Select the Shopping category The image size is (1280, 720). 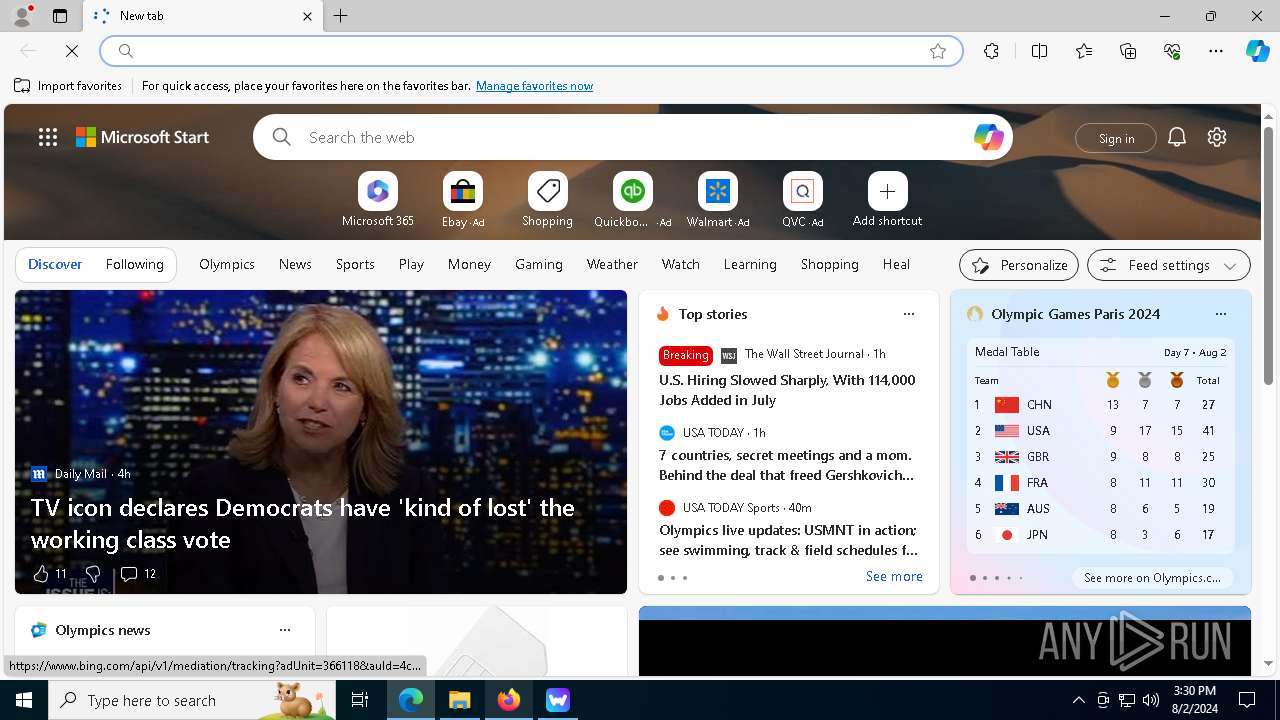click(x=829, y=264)
